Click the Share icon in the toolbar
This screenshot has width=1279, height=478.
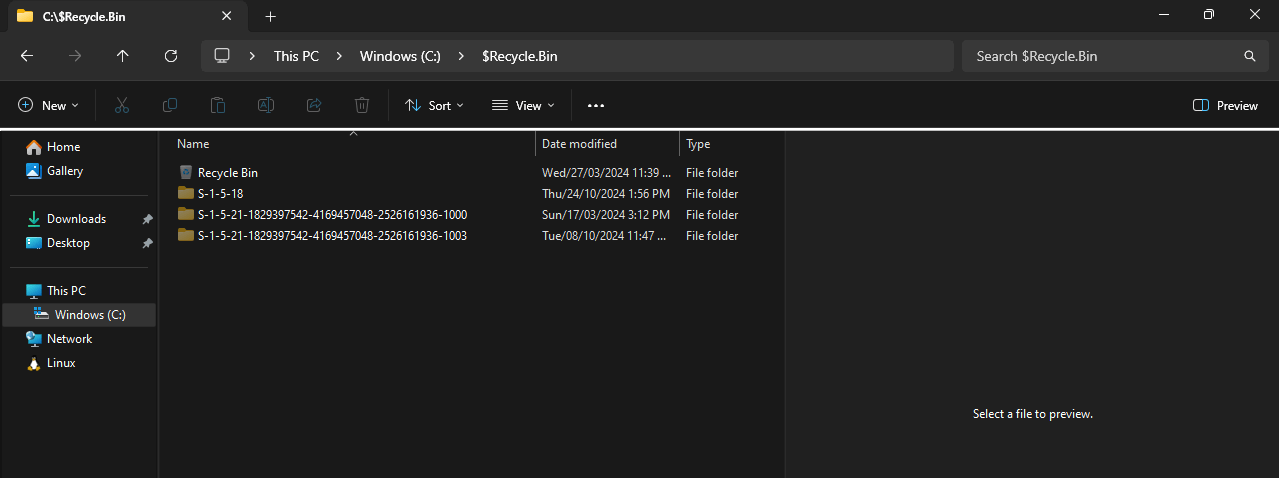[314, 105]
